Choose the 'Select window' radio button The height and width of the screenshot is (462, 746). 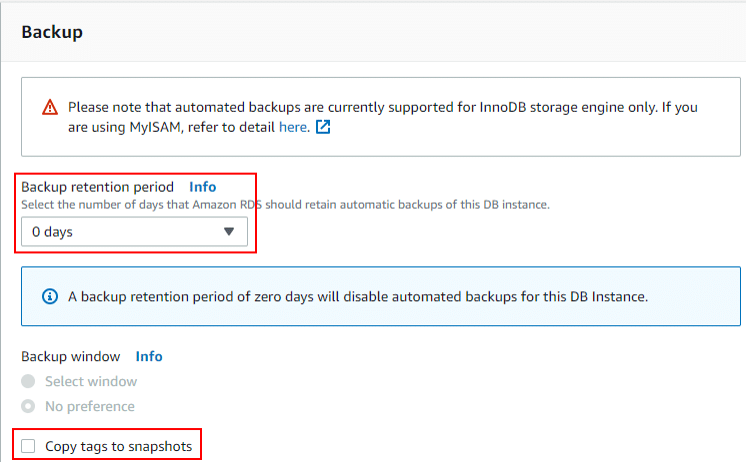28,381
